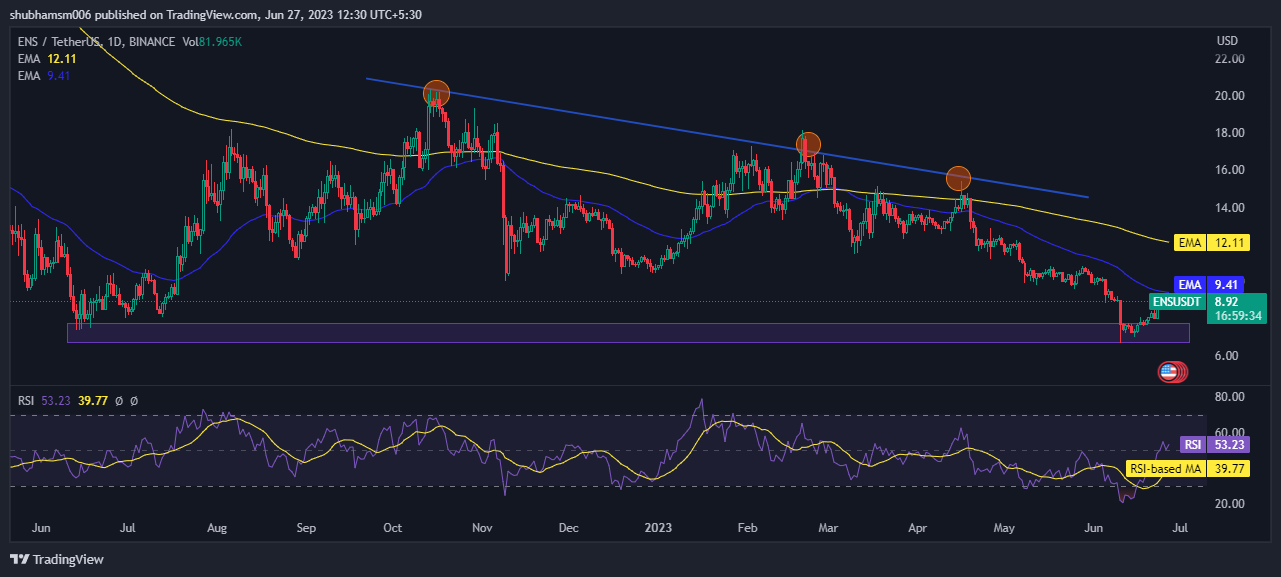Click the Dec time axis label
This screenshot has height=577, width=1281.
[569, 526]
